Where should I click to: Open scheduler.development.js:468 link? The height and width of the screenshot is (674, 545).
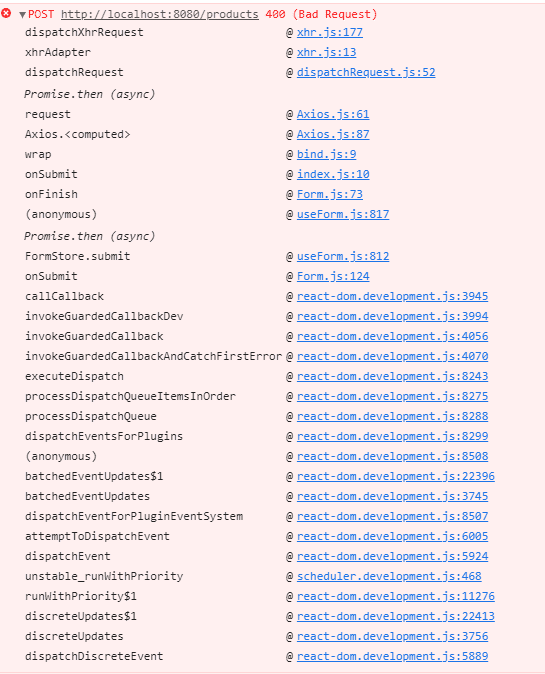pos(389,576)
